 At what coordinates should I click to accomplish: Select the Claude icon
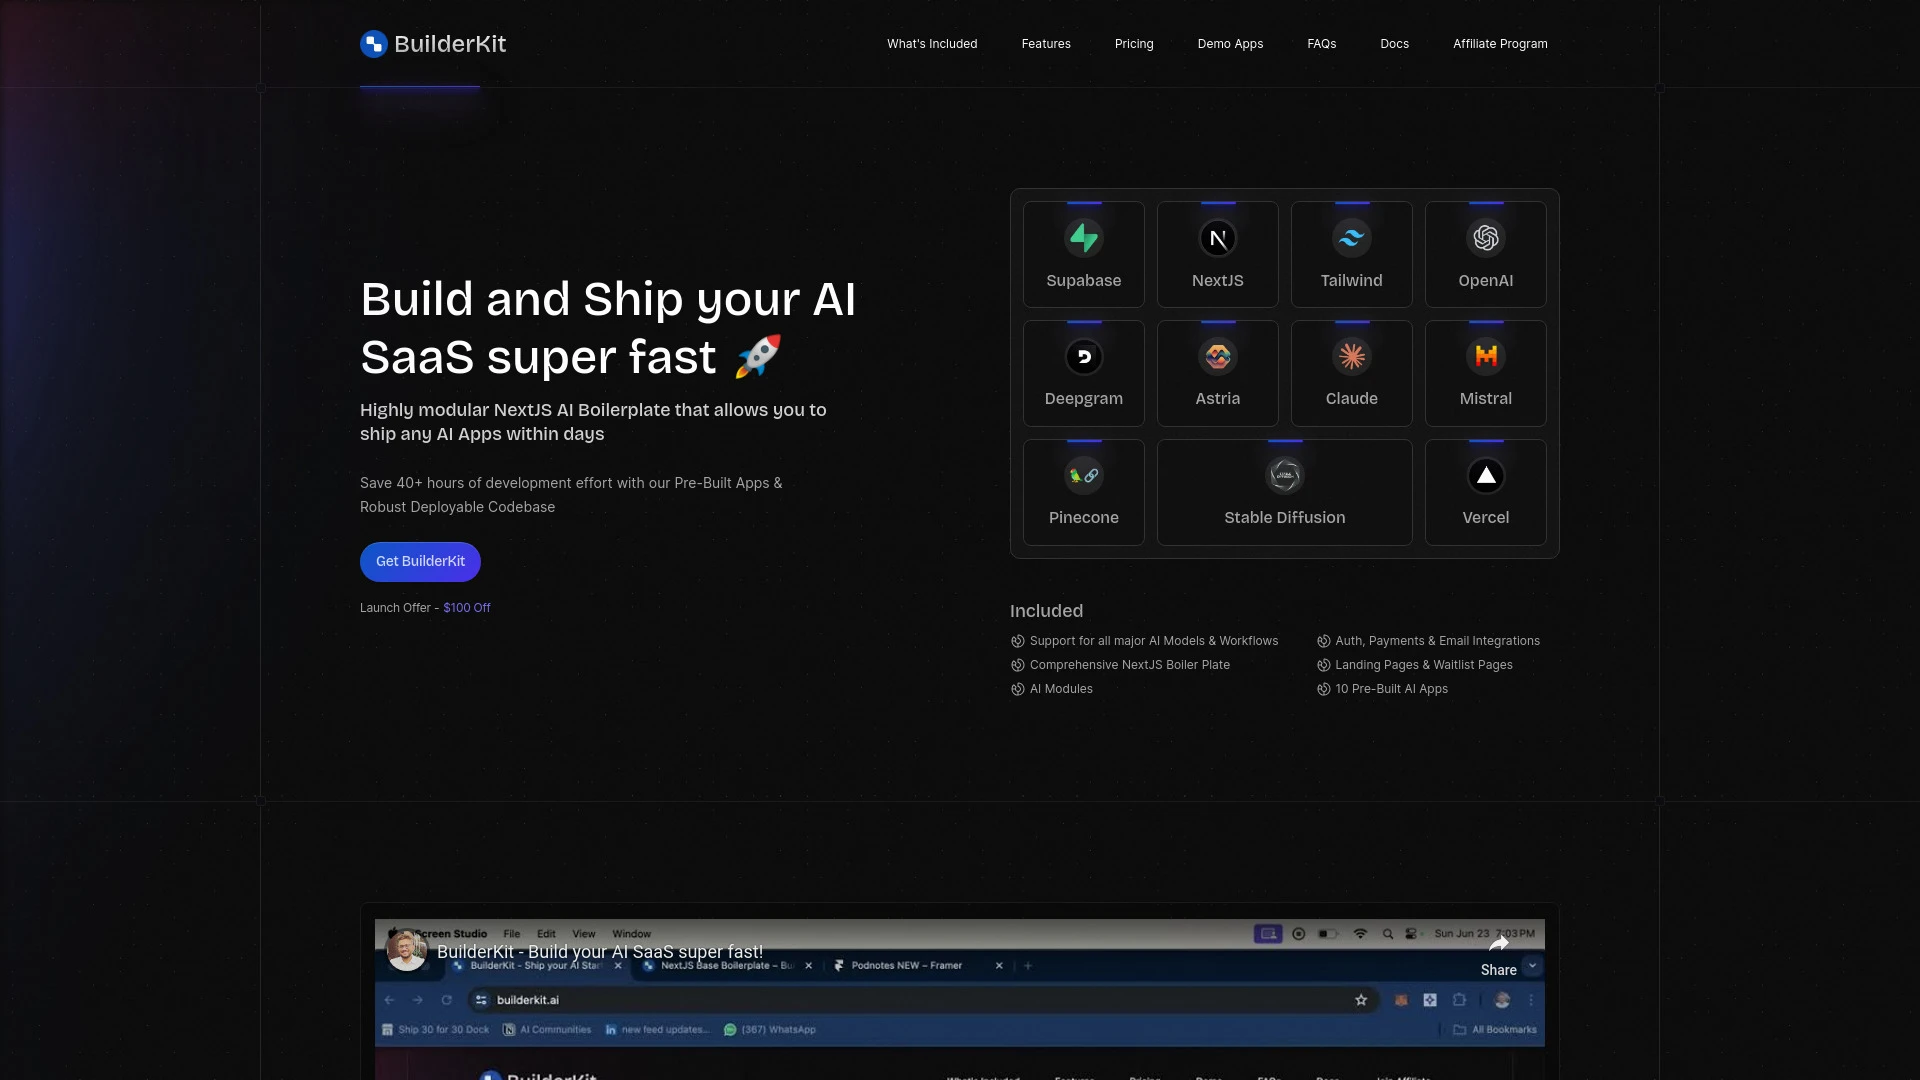(1351, 356)
